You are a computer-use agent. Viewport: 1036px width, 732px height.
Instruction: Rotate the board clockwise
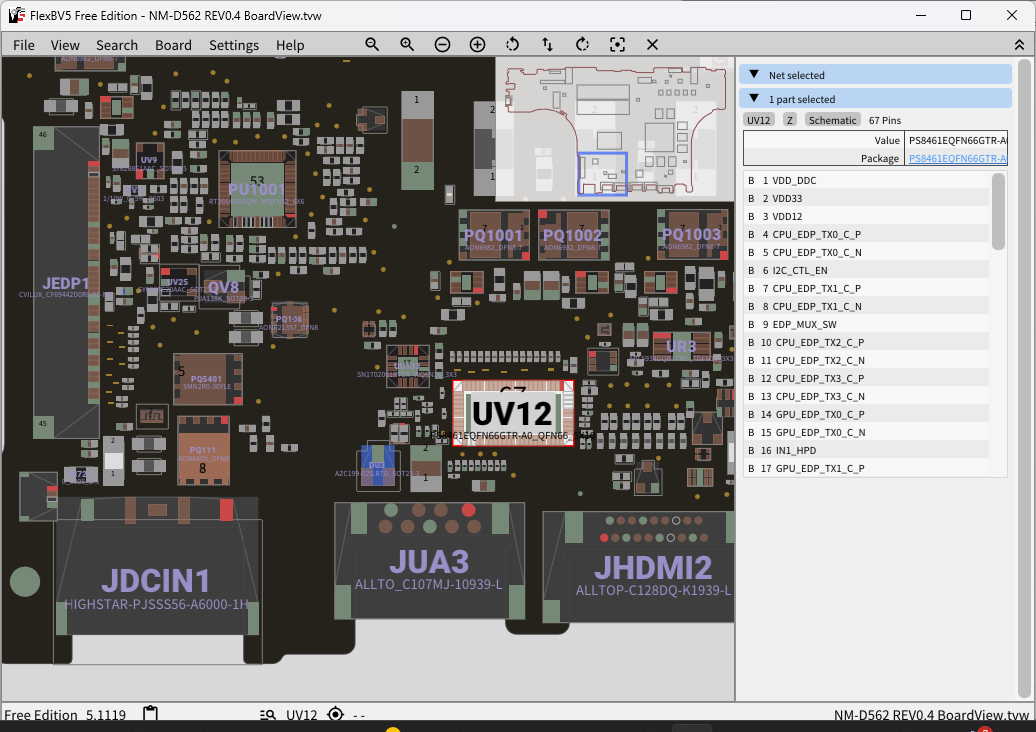coord(582,45)
